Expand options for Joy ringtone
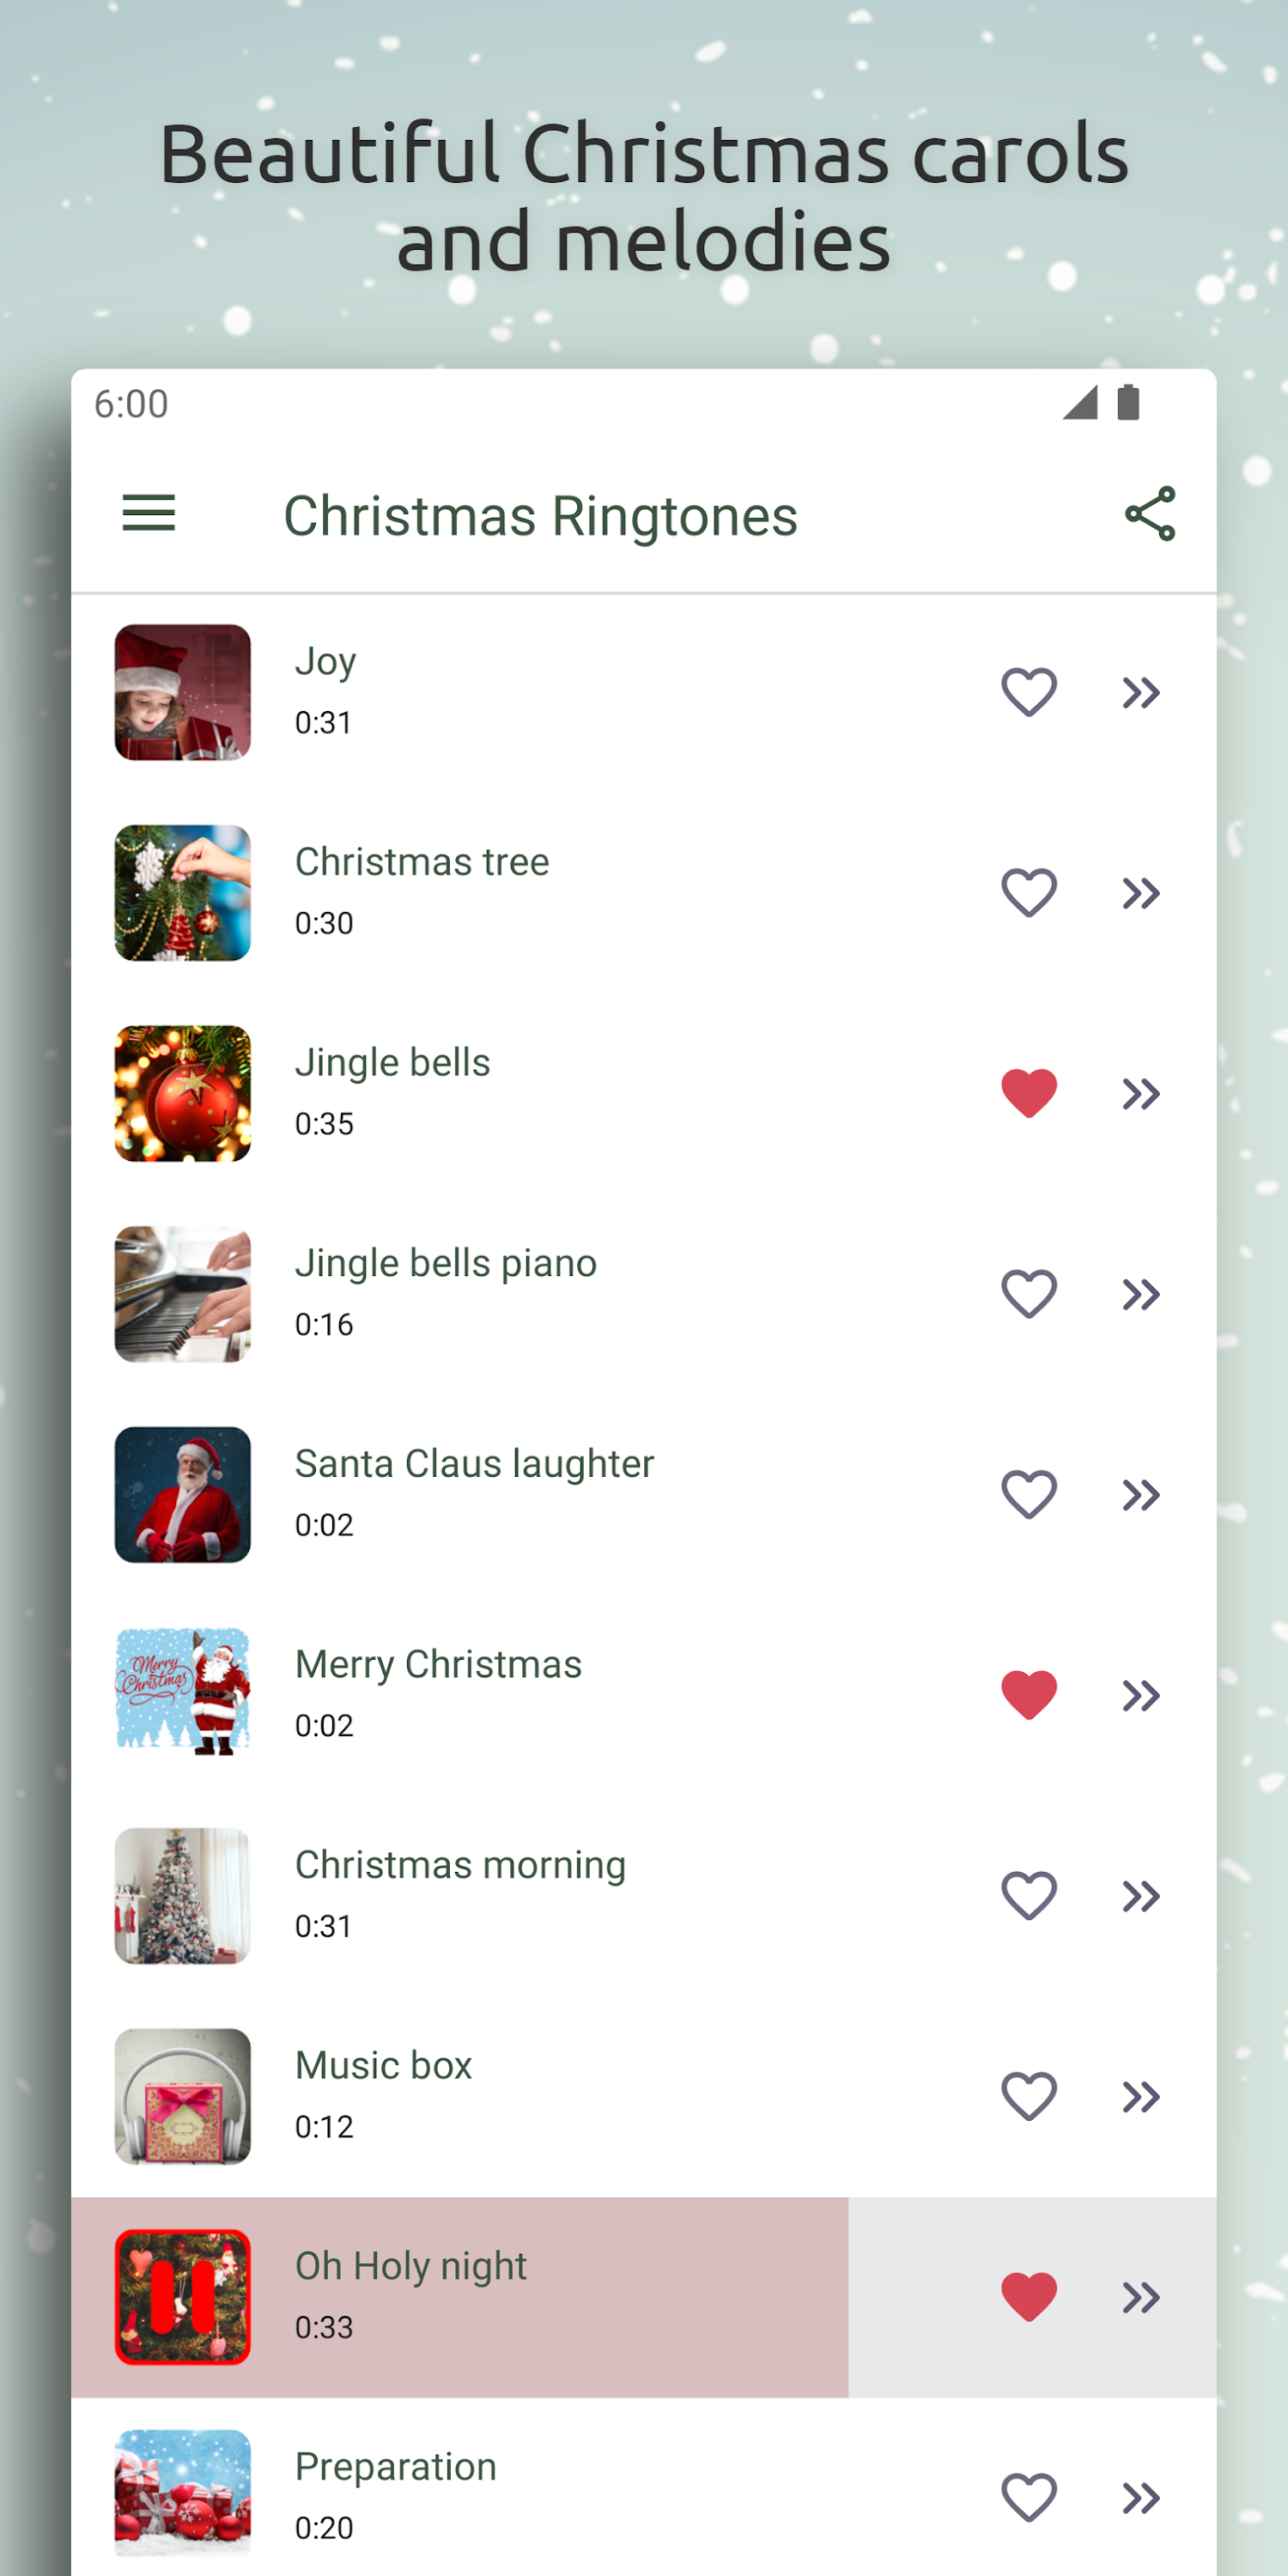 pyautogui.click(x=1140, y=692)
